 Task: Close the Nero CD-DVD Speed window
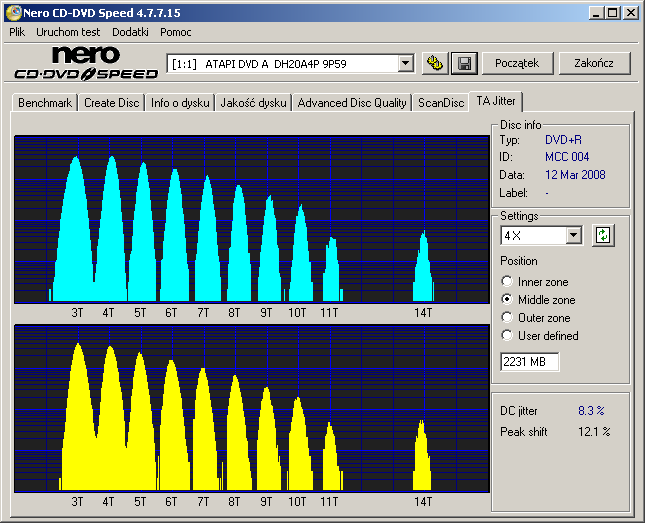(x=631, y=13)
